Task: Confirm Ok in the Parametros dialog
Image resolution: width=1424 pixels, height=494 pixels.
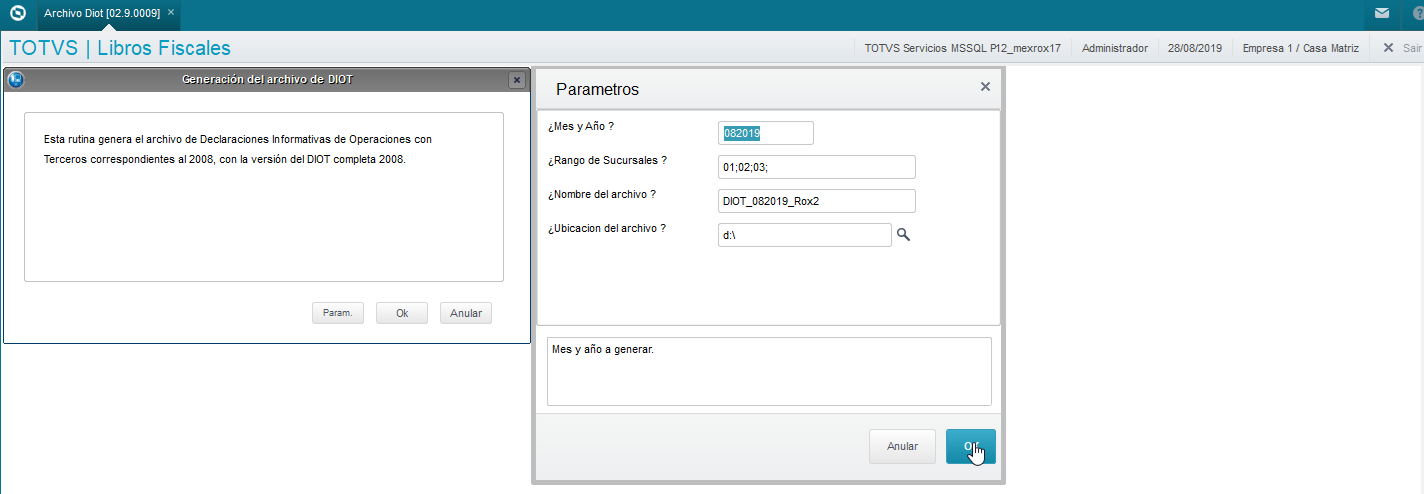Action: [970, 446]
